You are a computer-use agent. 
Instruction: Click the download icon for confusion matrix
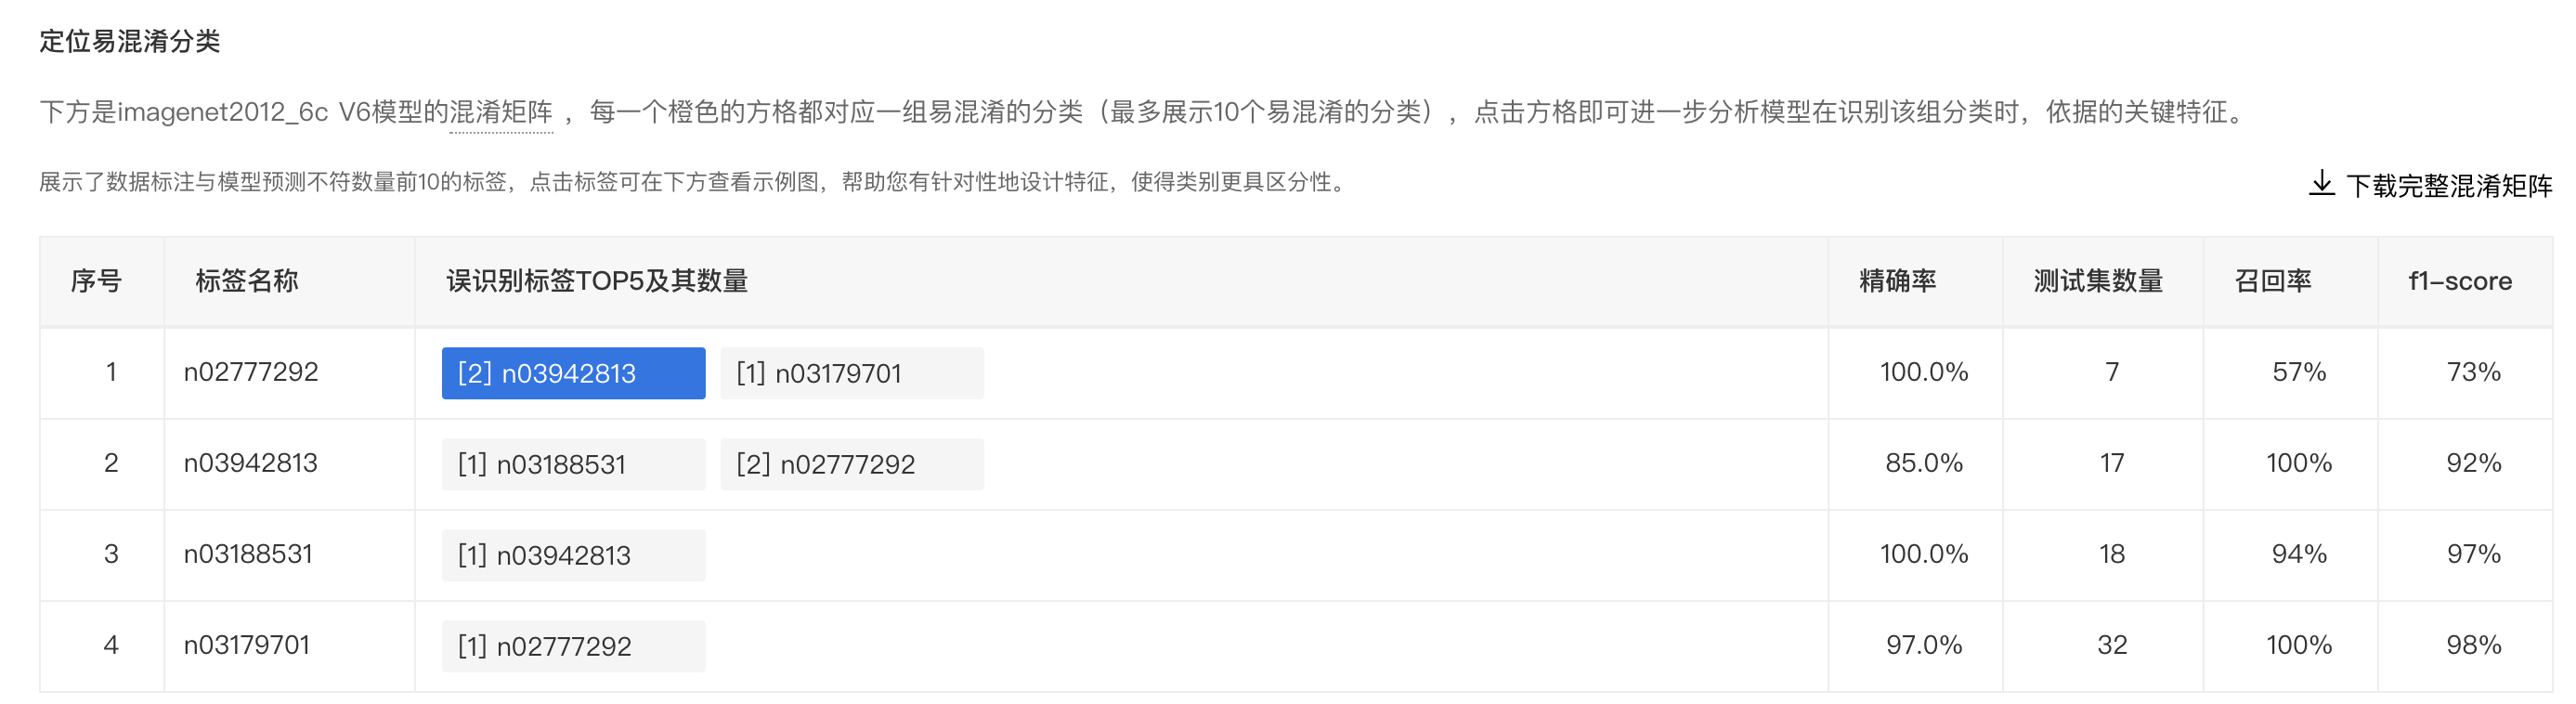coord(2321,183)
